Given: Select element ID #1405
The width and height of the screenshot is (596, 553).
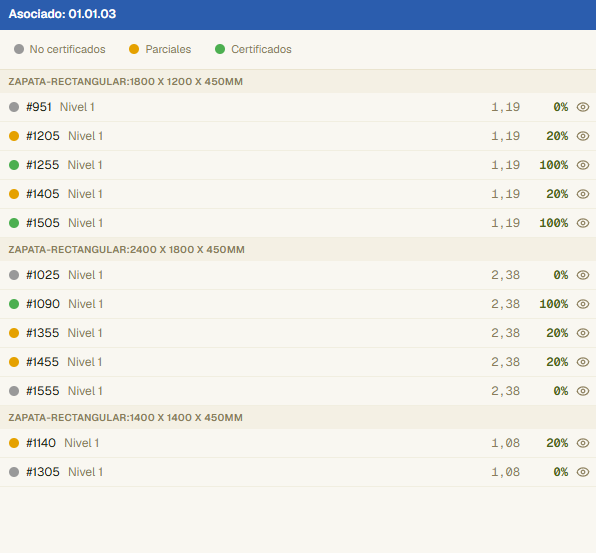Looking at the screenshot, I should 43,194.
